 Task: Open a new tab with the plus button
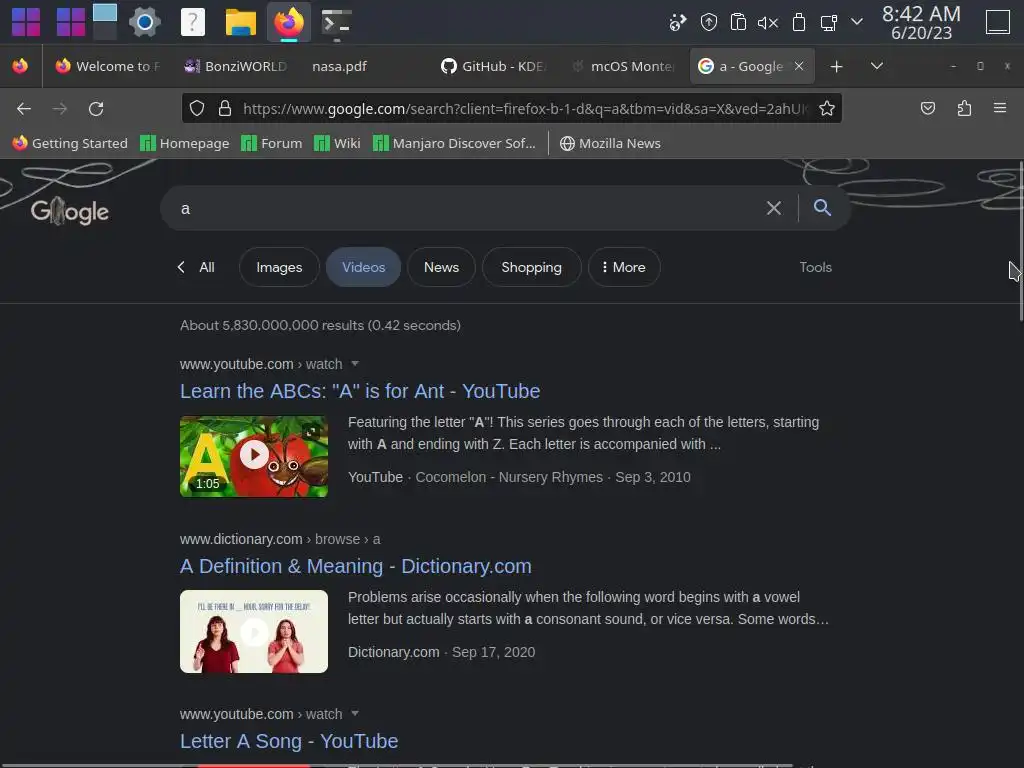[837, 66]
